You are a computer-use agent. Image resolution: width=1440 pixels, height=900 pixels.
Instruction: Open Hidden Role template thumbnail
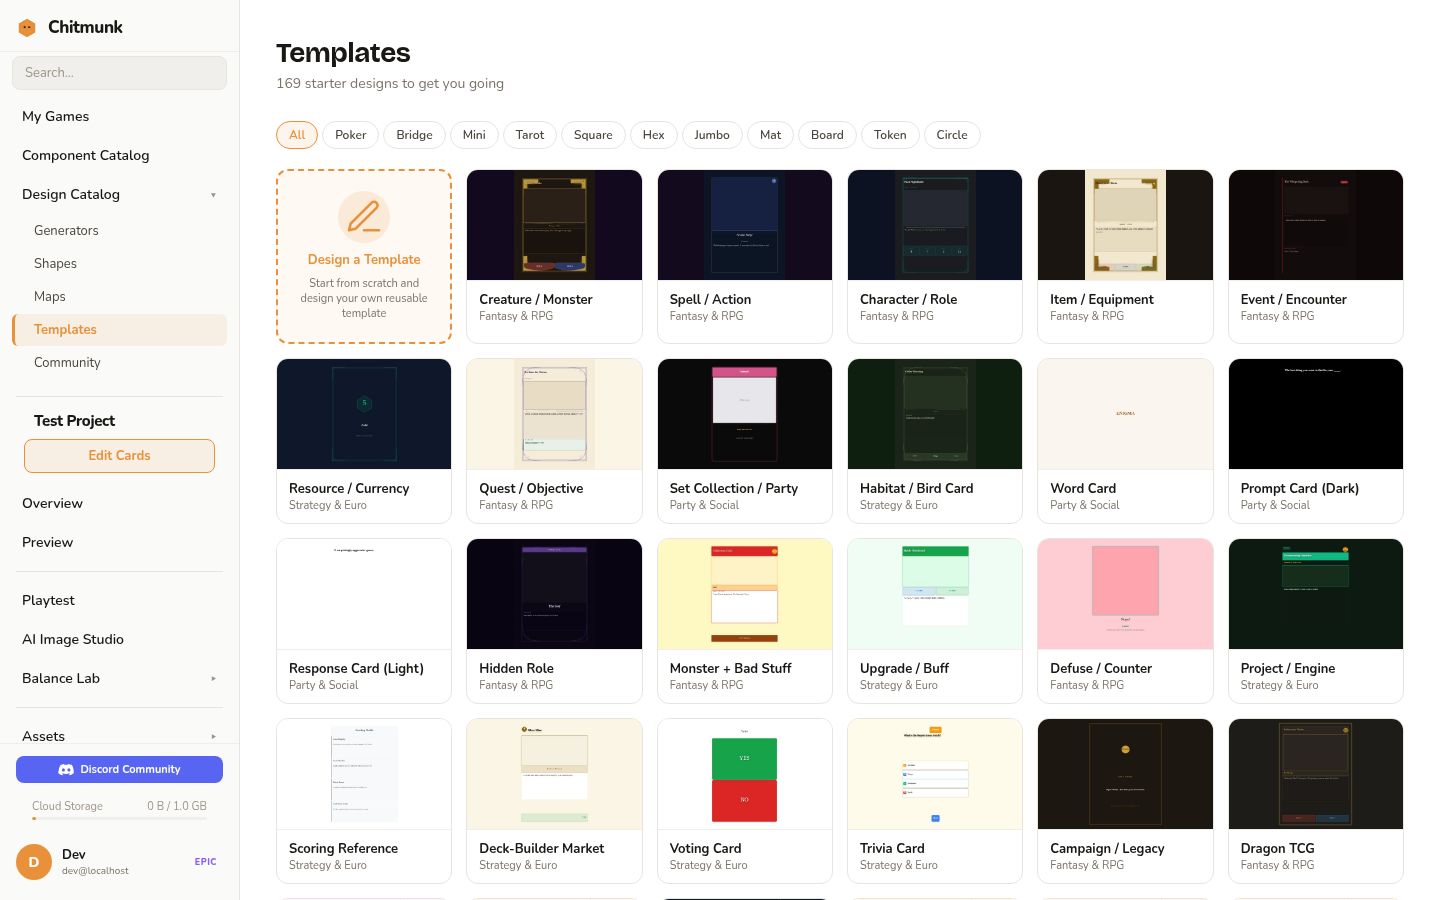tap(554, 594)
